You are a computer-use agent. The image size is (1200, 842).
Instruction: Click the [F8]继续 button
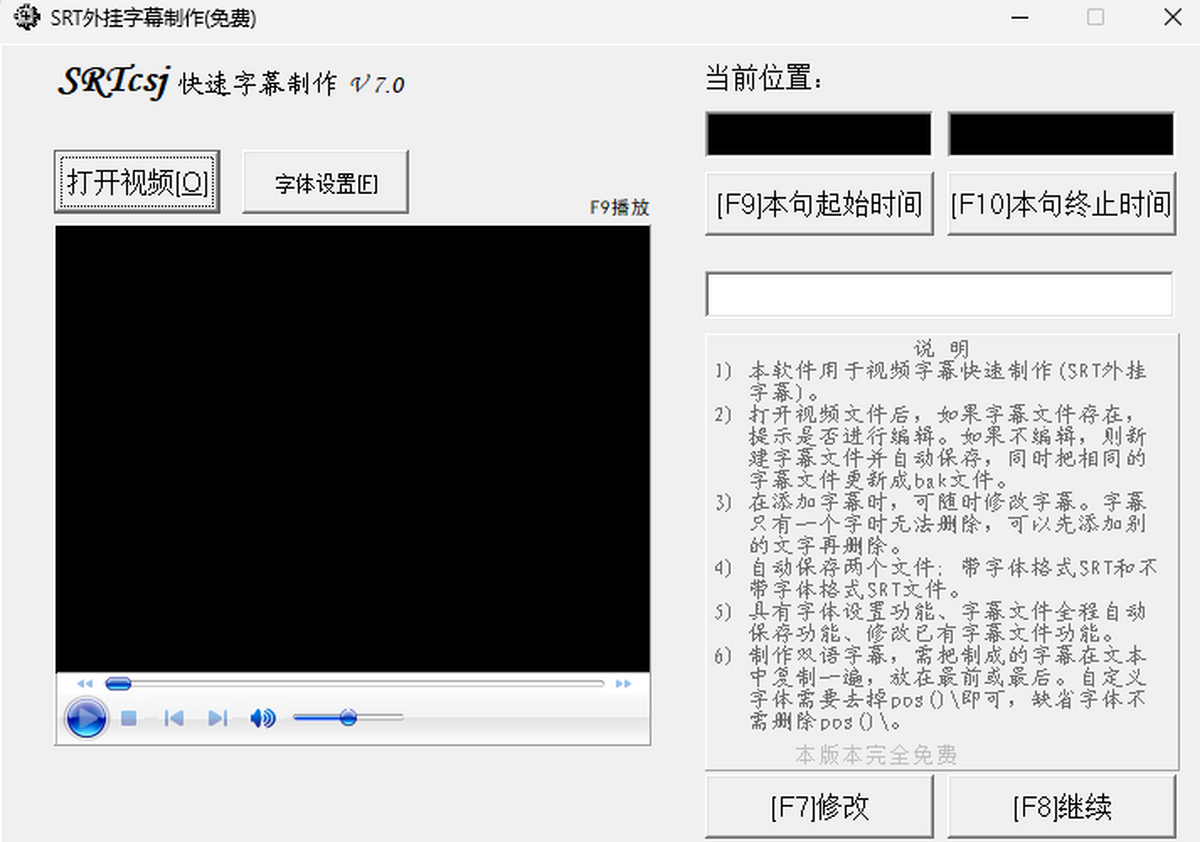[1061, 807]
